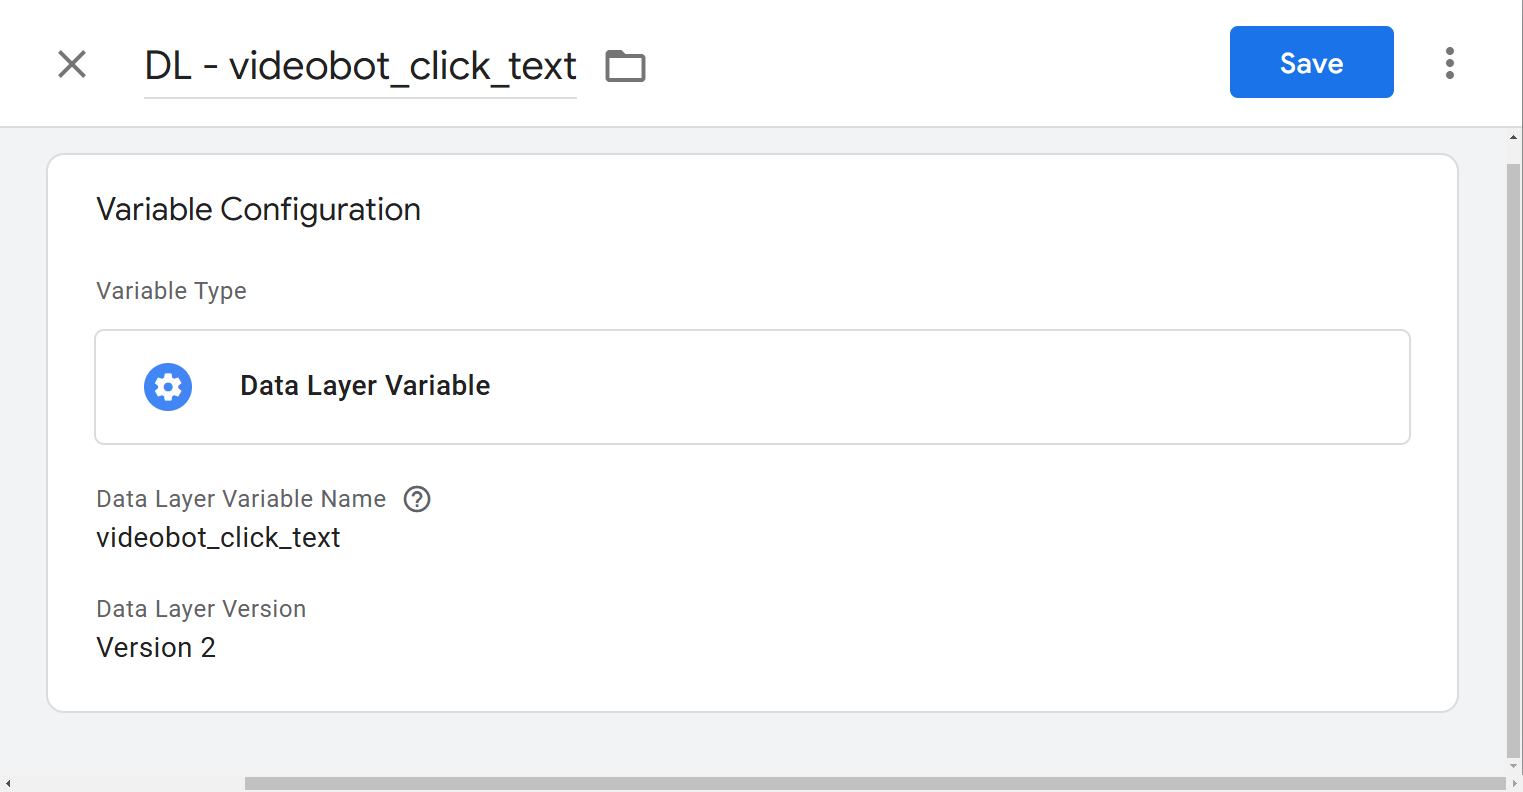Open the Data Layer Variable type selector

pyautogui.click(x=752, y=387)
